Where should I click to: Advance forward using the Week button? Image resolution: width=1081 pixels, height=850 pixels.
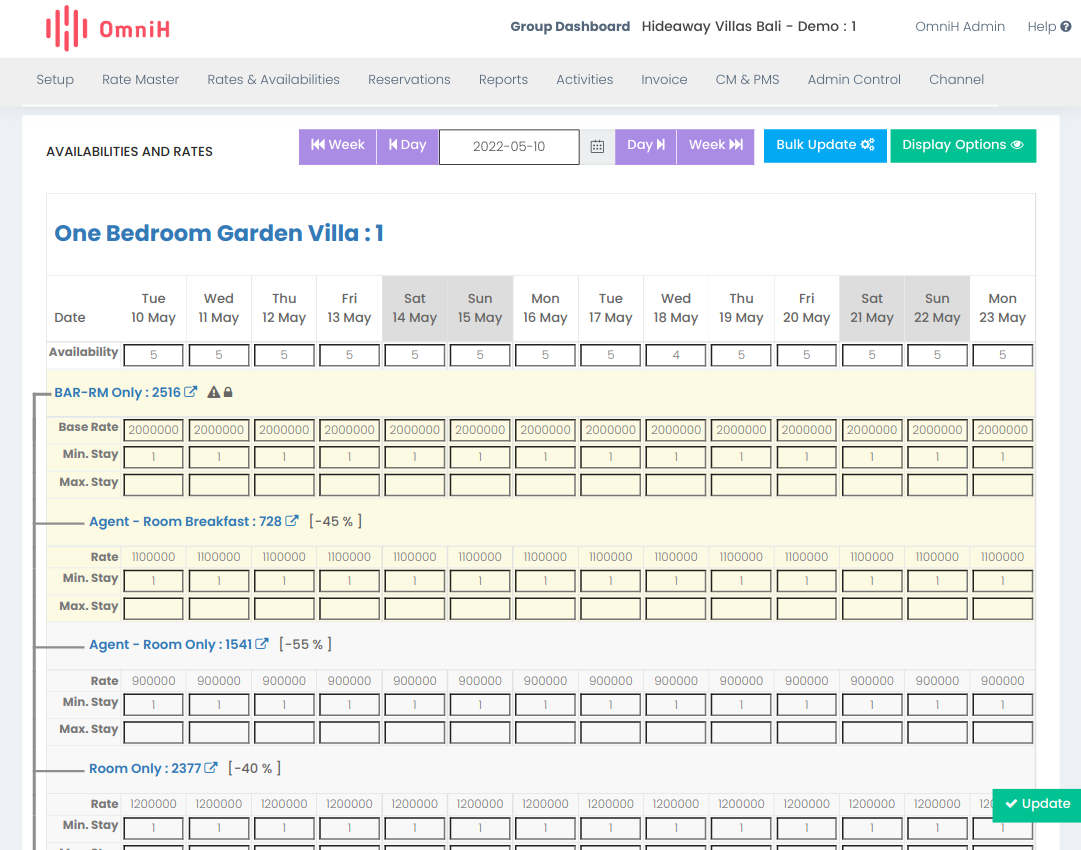pyautogui.click(x=715, y=145)
